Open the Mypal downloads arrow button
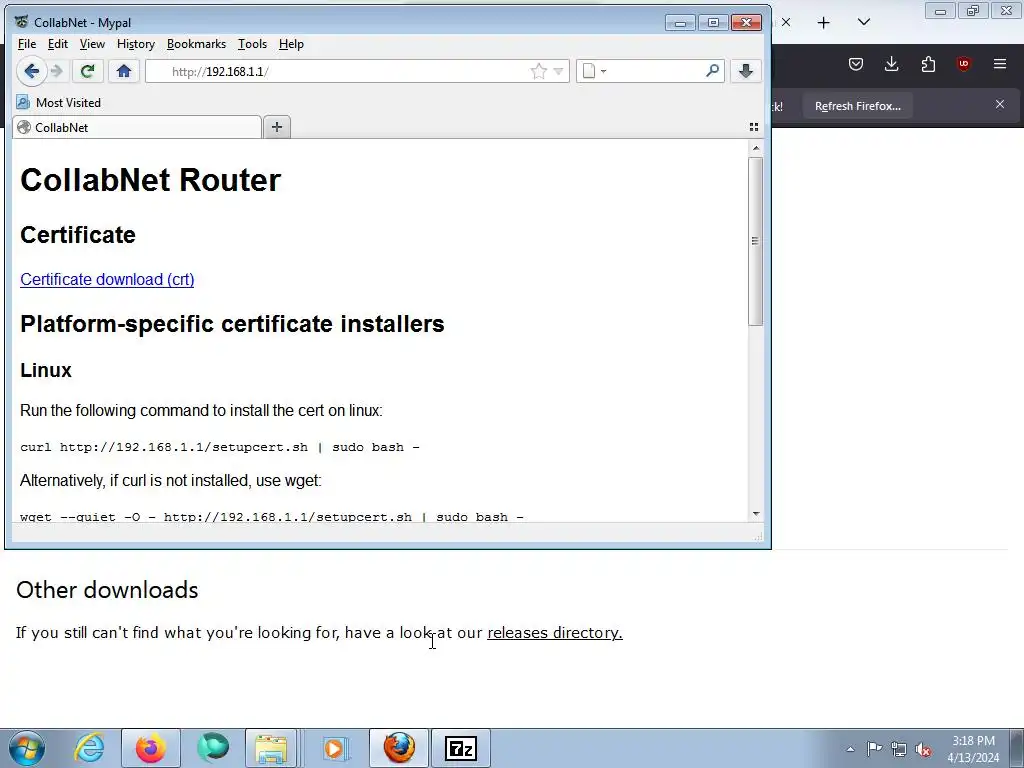Screen dimensions: 1024x768 click(x=746, y=71)
